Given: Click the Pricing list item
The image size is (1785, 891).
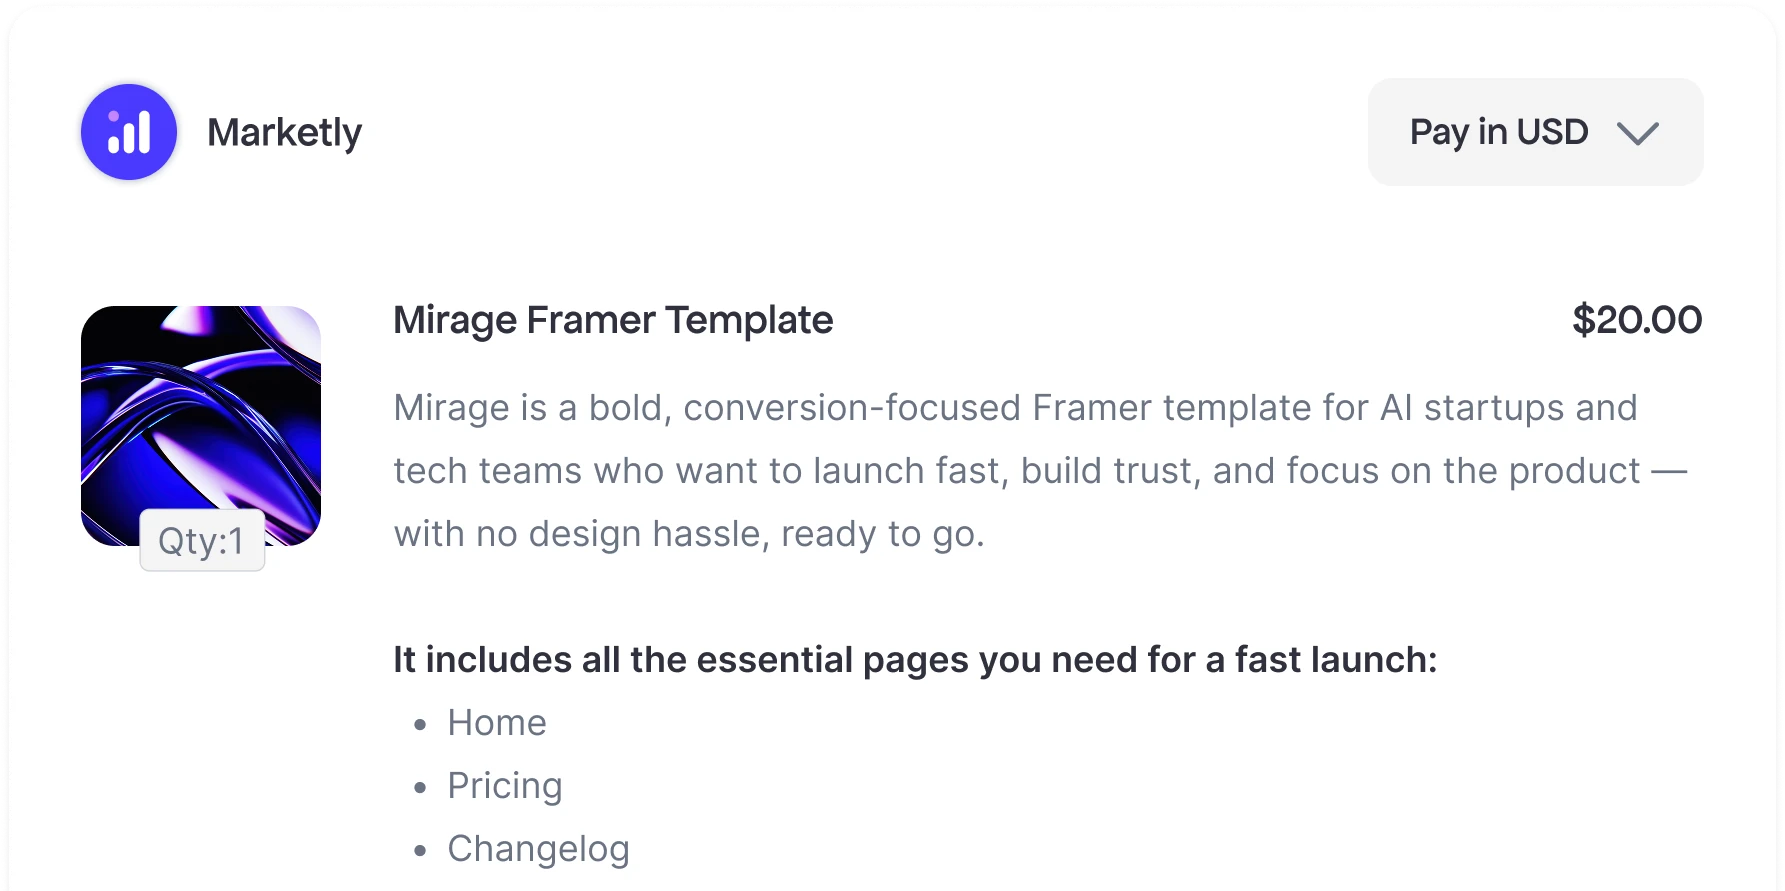Looking at the screenshot, I should pos(504,785).
